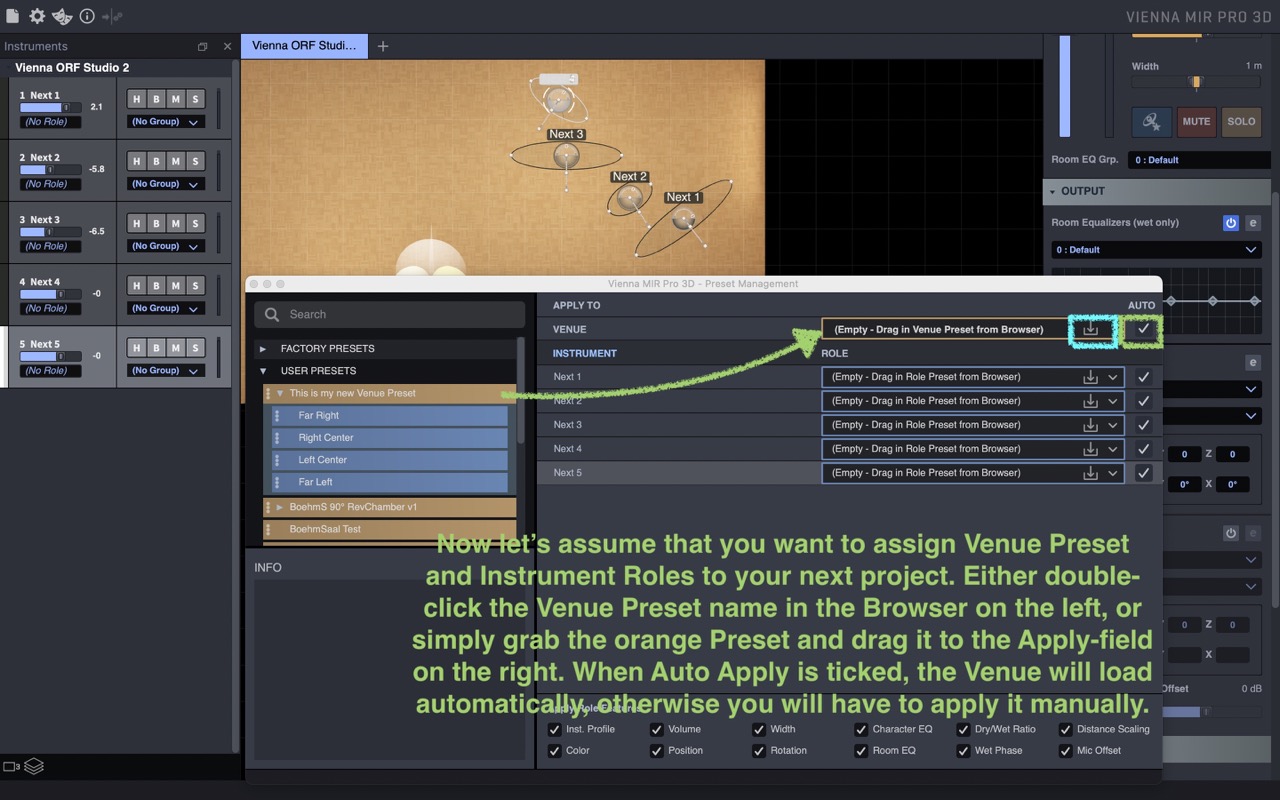
Task: Open the group dropdown for Next 5
Action: point(166,370)
